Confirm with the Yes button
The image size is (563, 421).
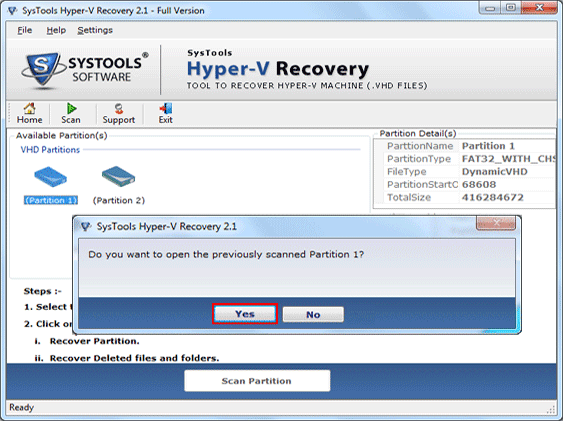click(245, 314)
